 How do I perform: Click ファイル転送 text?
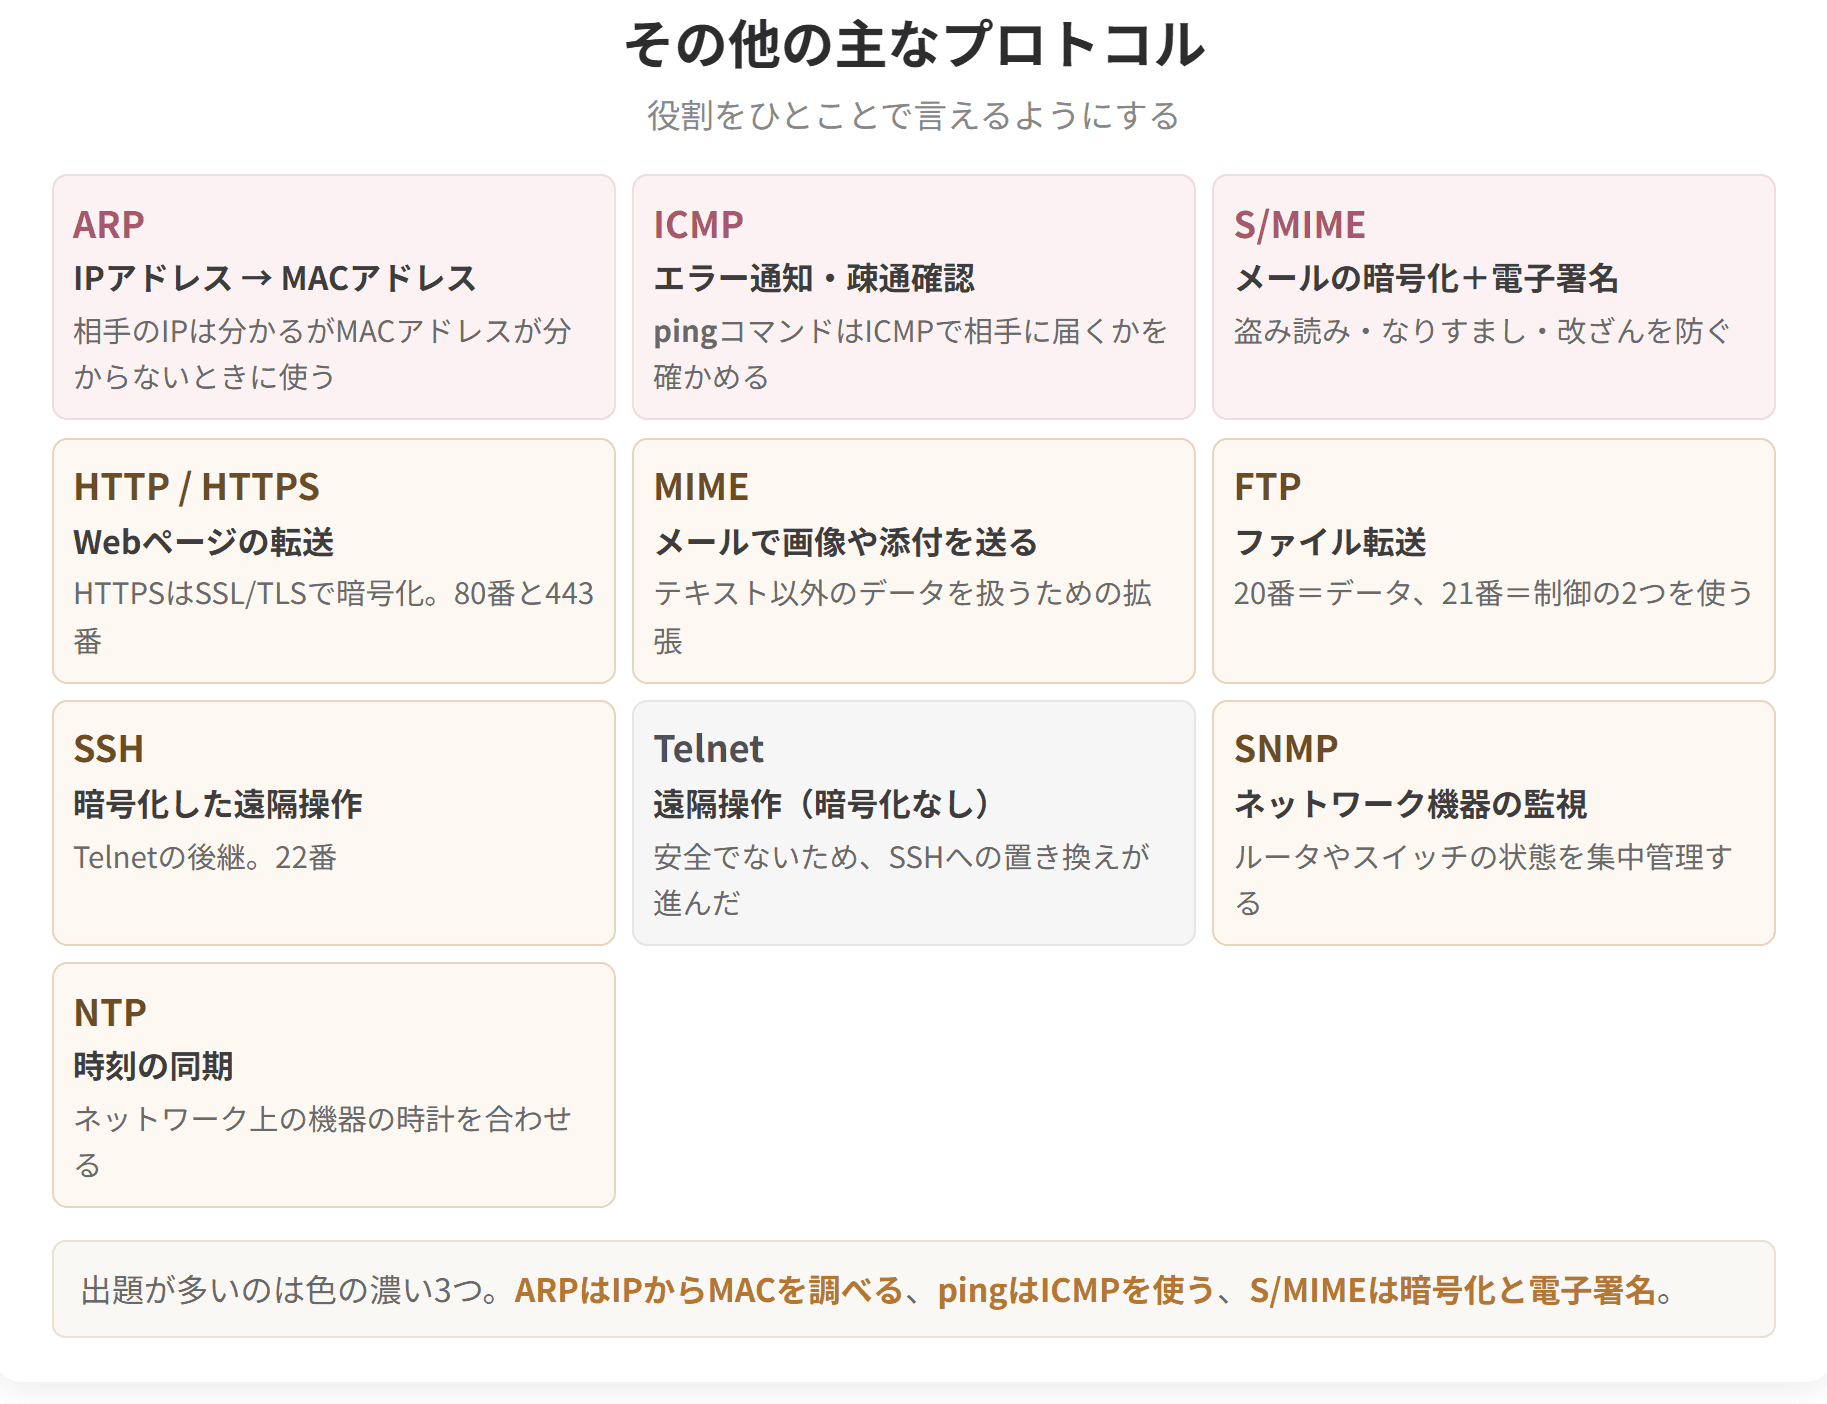coord(1330,542)
